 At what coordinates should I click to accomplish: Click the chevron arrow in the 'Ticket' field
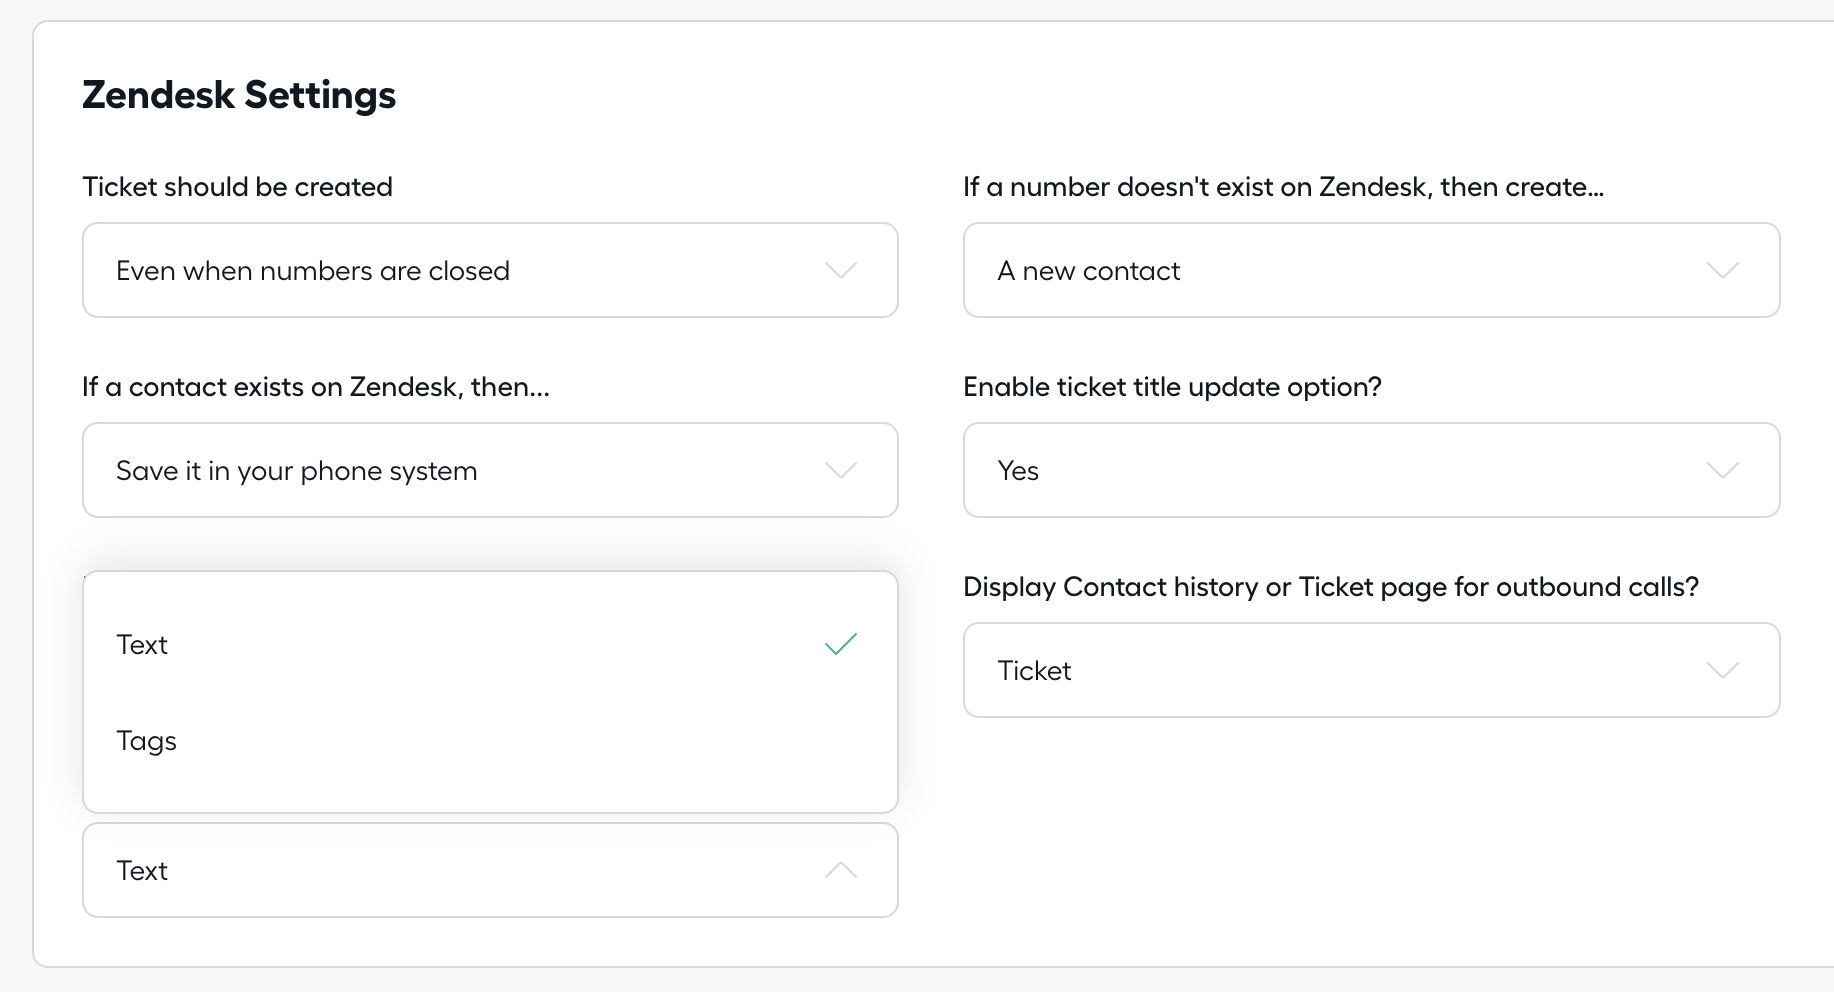[x=1722, y=670]
